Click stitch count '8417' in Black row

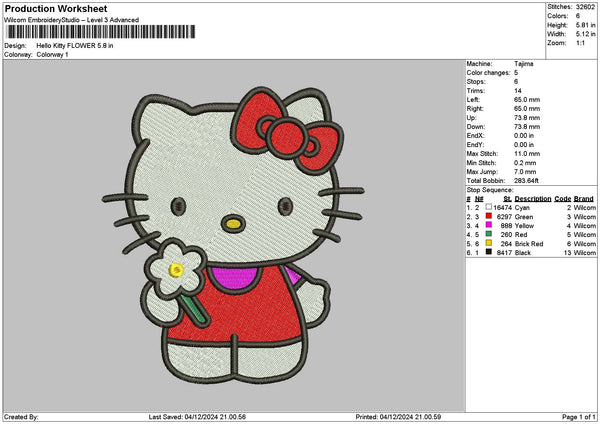point(504,253)
